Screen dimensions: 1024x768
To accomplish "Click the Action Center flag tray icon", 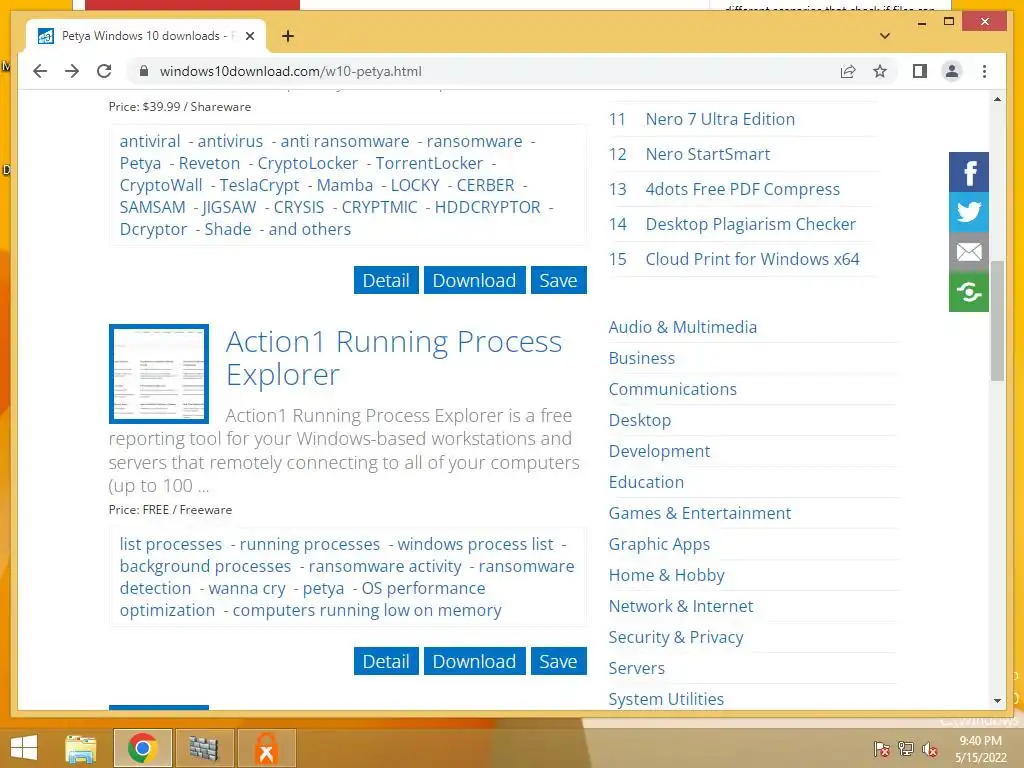I will tap(882, 749).
